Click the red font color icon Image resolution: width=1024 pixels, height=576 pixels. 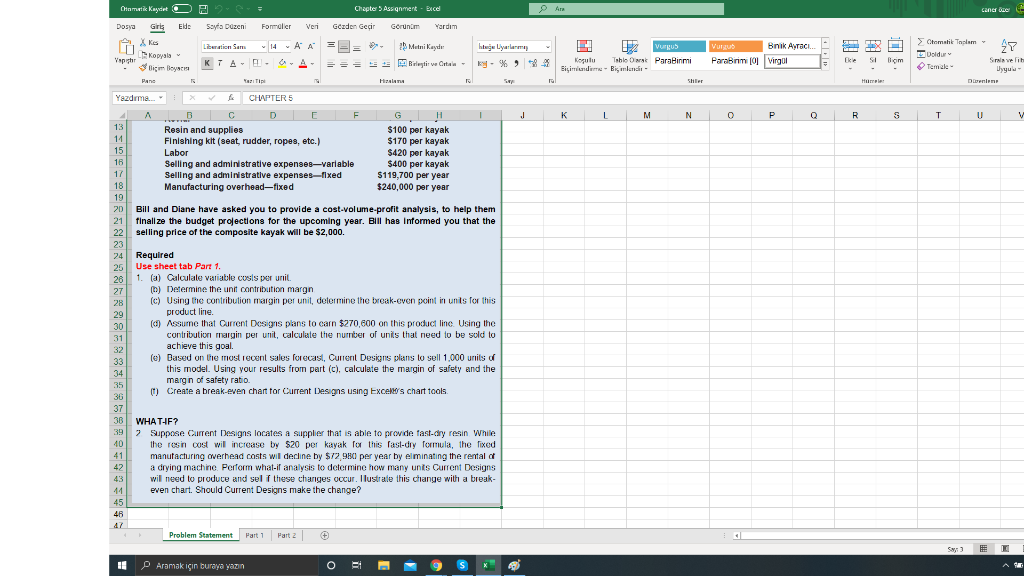pos(303,63)
